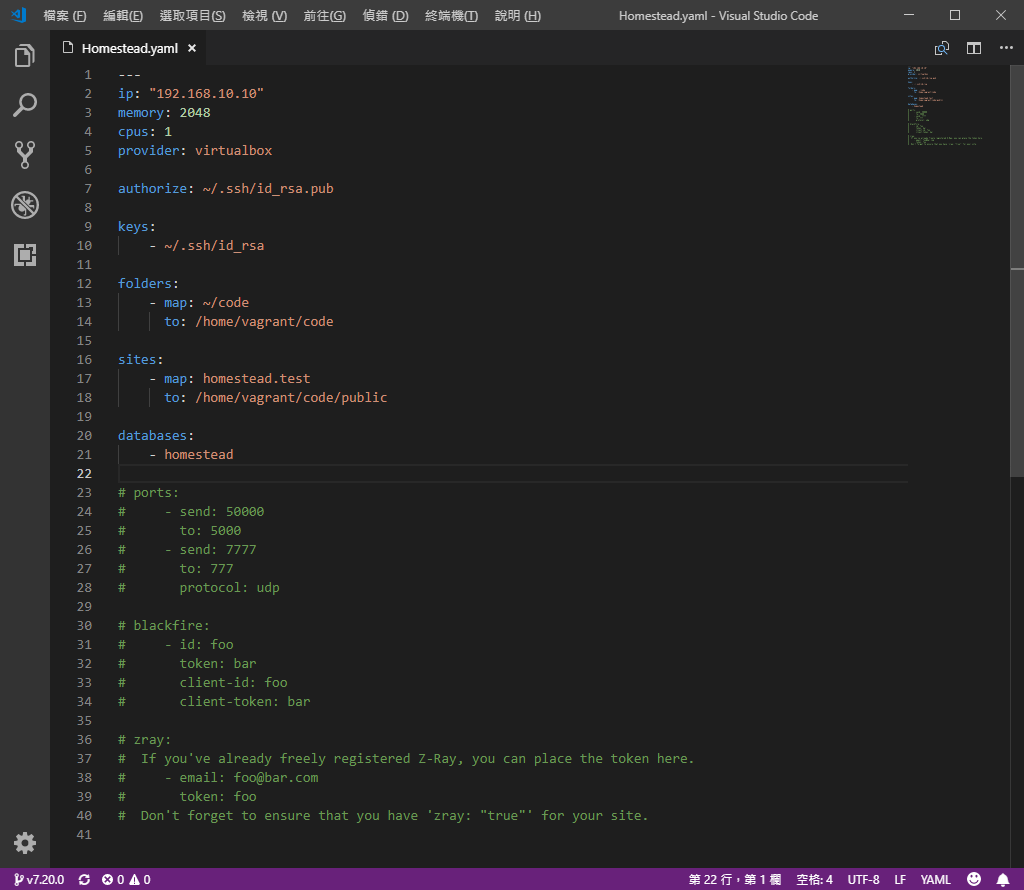Open the Manage gear menu

[x=25, y=843]
